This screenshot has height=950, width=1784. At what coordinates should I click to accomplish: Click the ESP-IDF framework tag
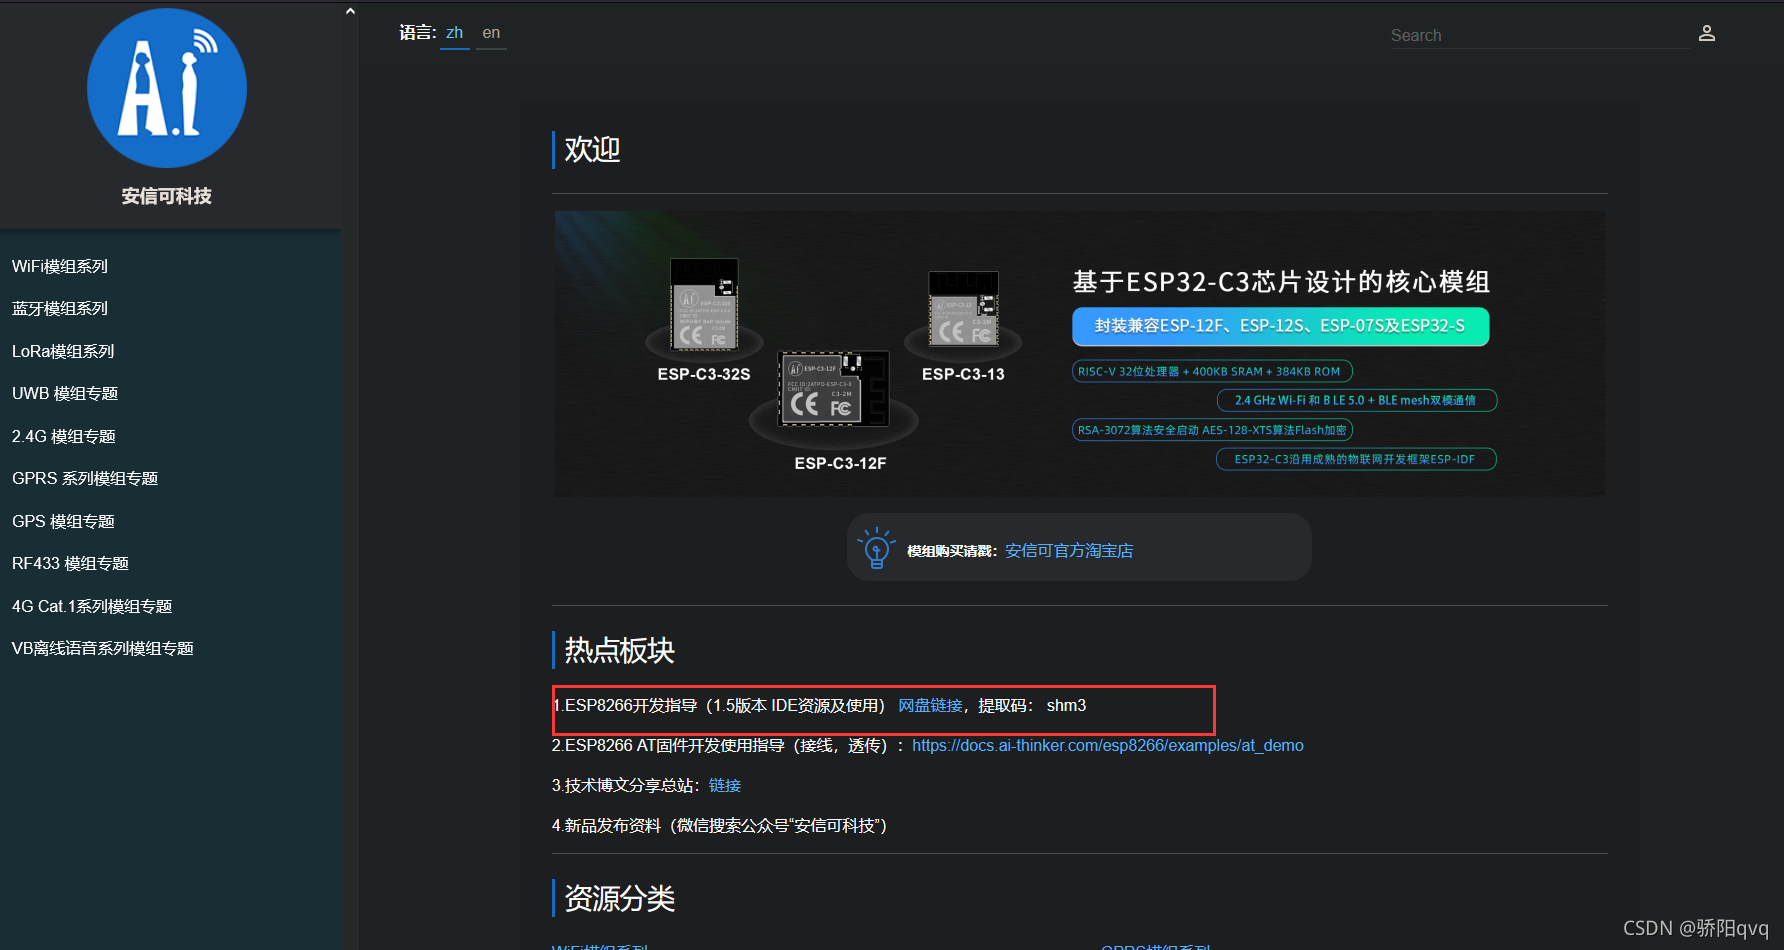coord(1356,459)
